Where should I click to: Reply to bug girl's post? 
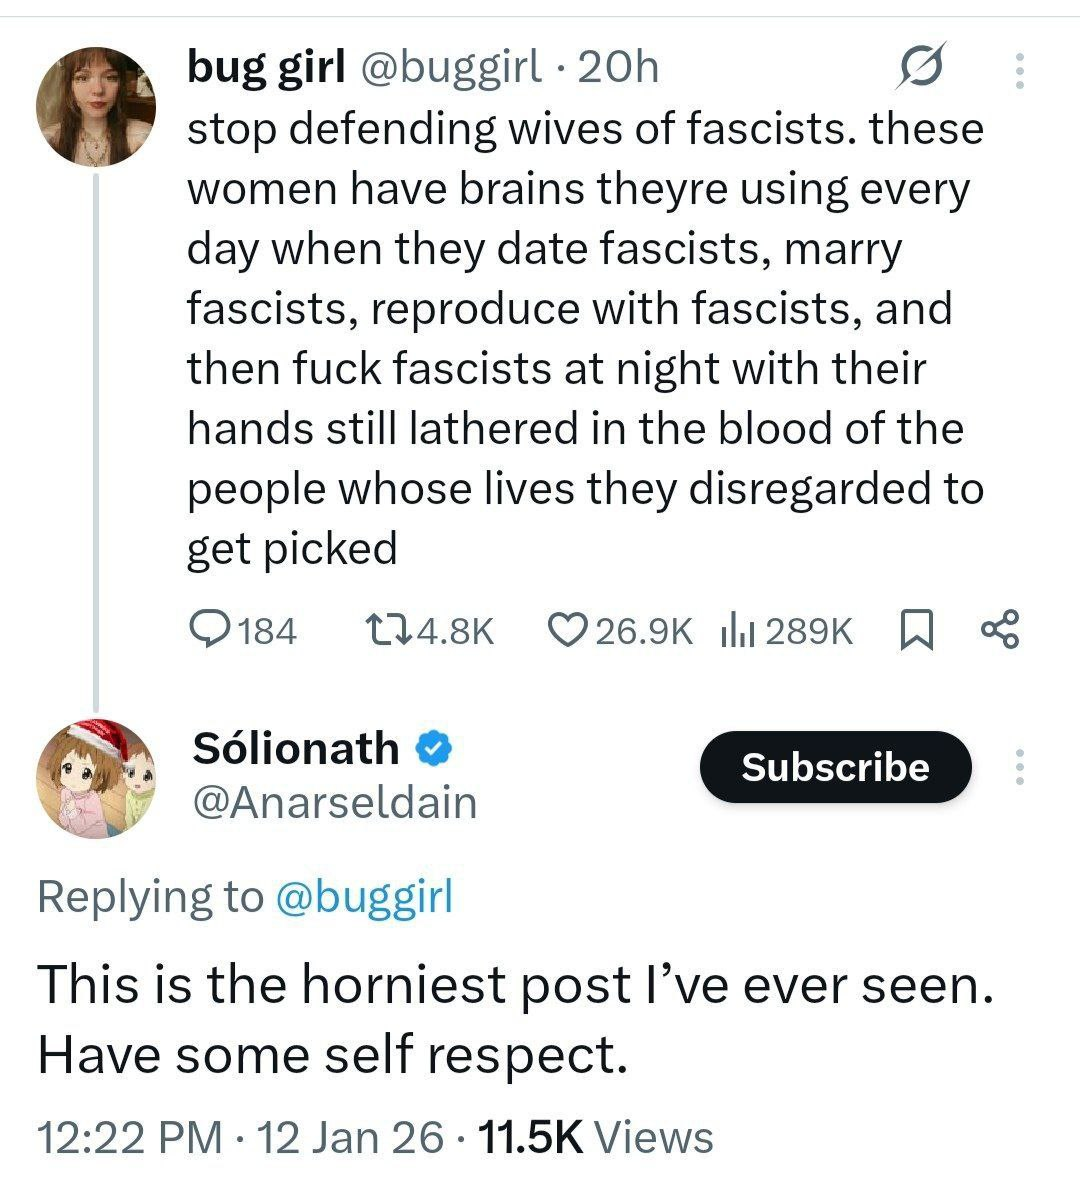209,629
